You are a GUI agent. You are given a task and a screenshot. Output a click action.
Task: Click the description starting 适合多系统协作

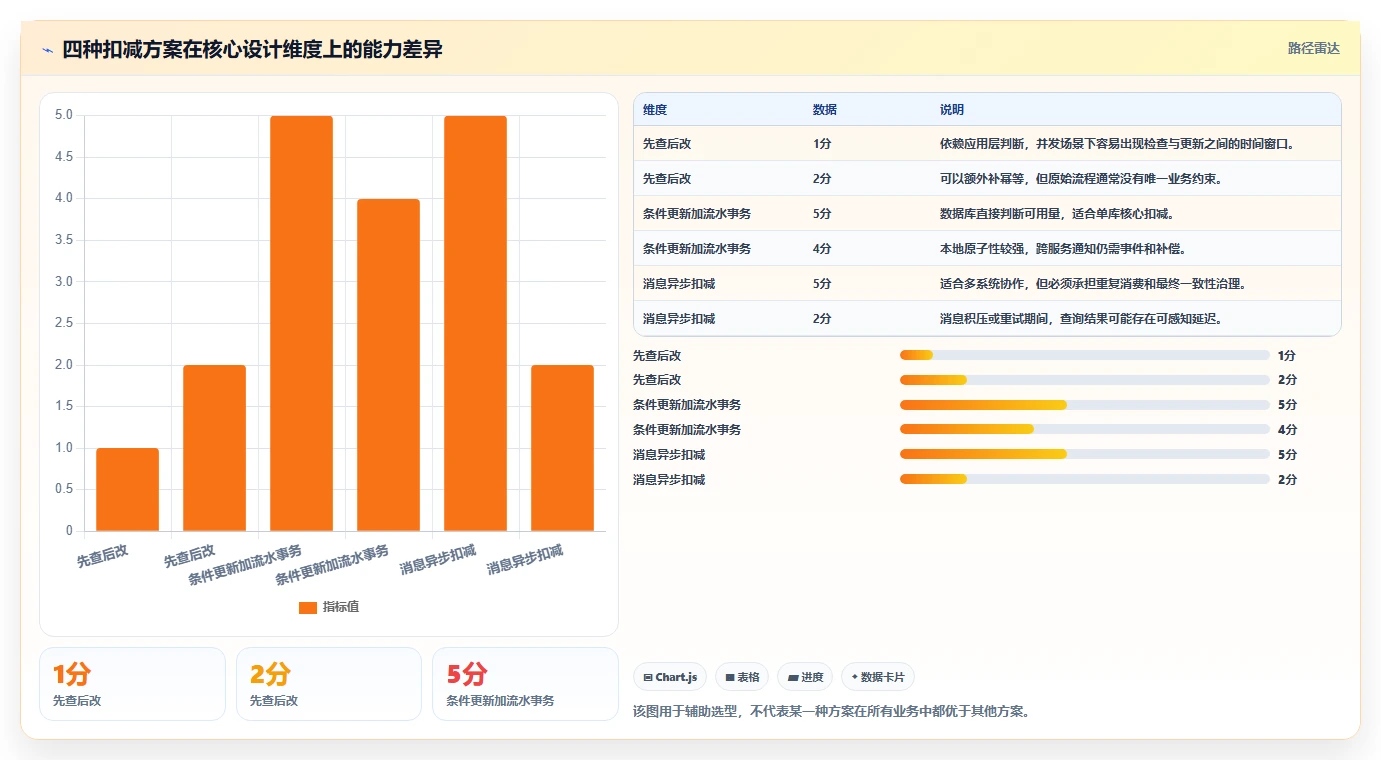[1092, 284]
